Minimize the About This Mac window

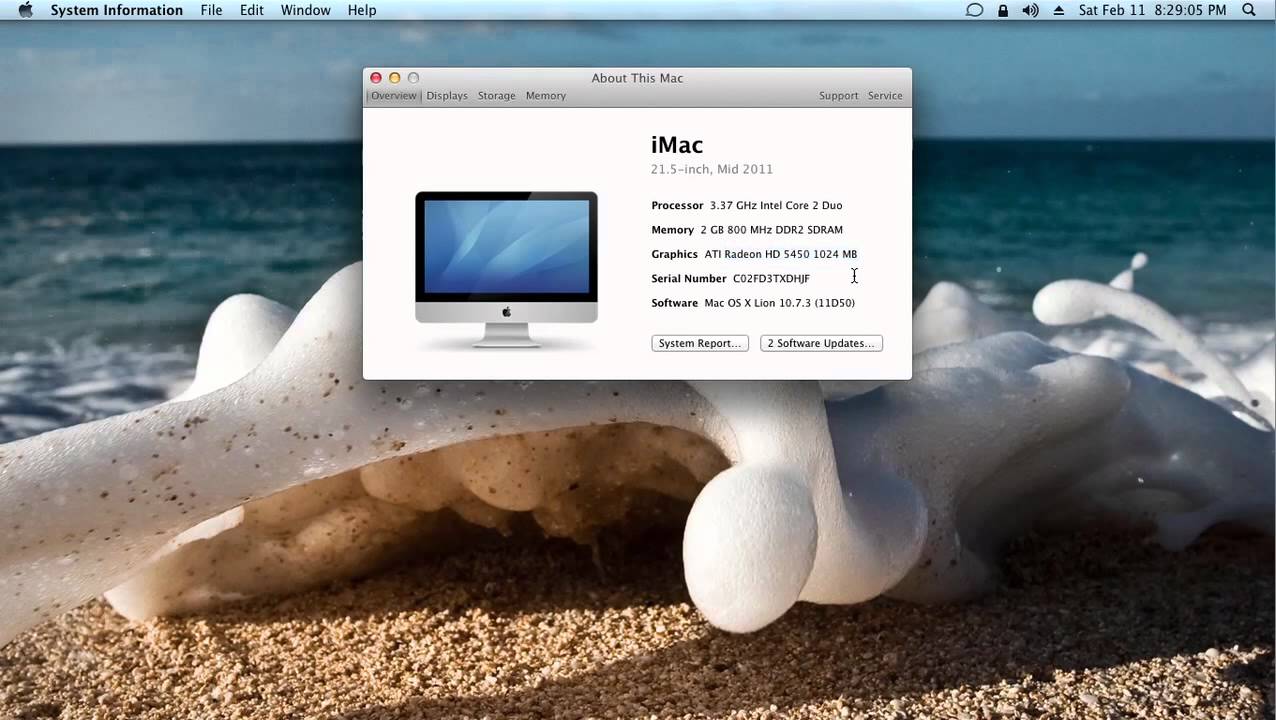tap(395, 78)
